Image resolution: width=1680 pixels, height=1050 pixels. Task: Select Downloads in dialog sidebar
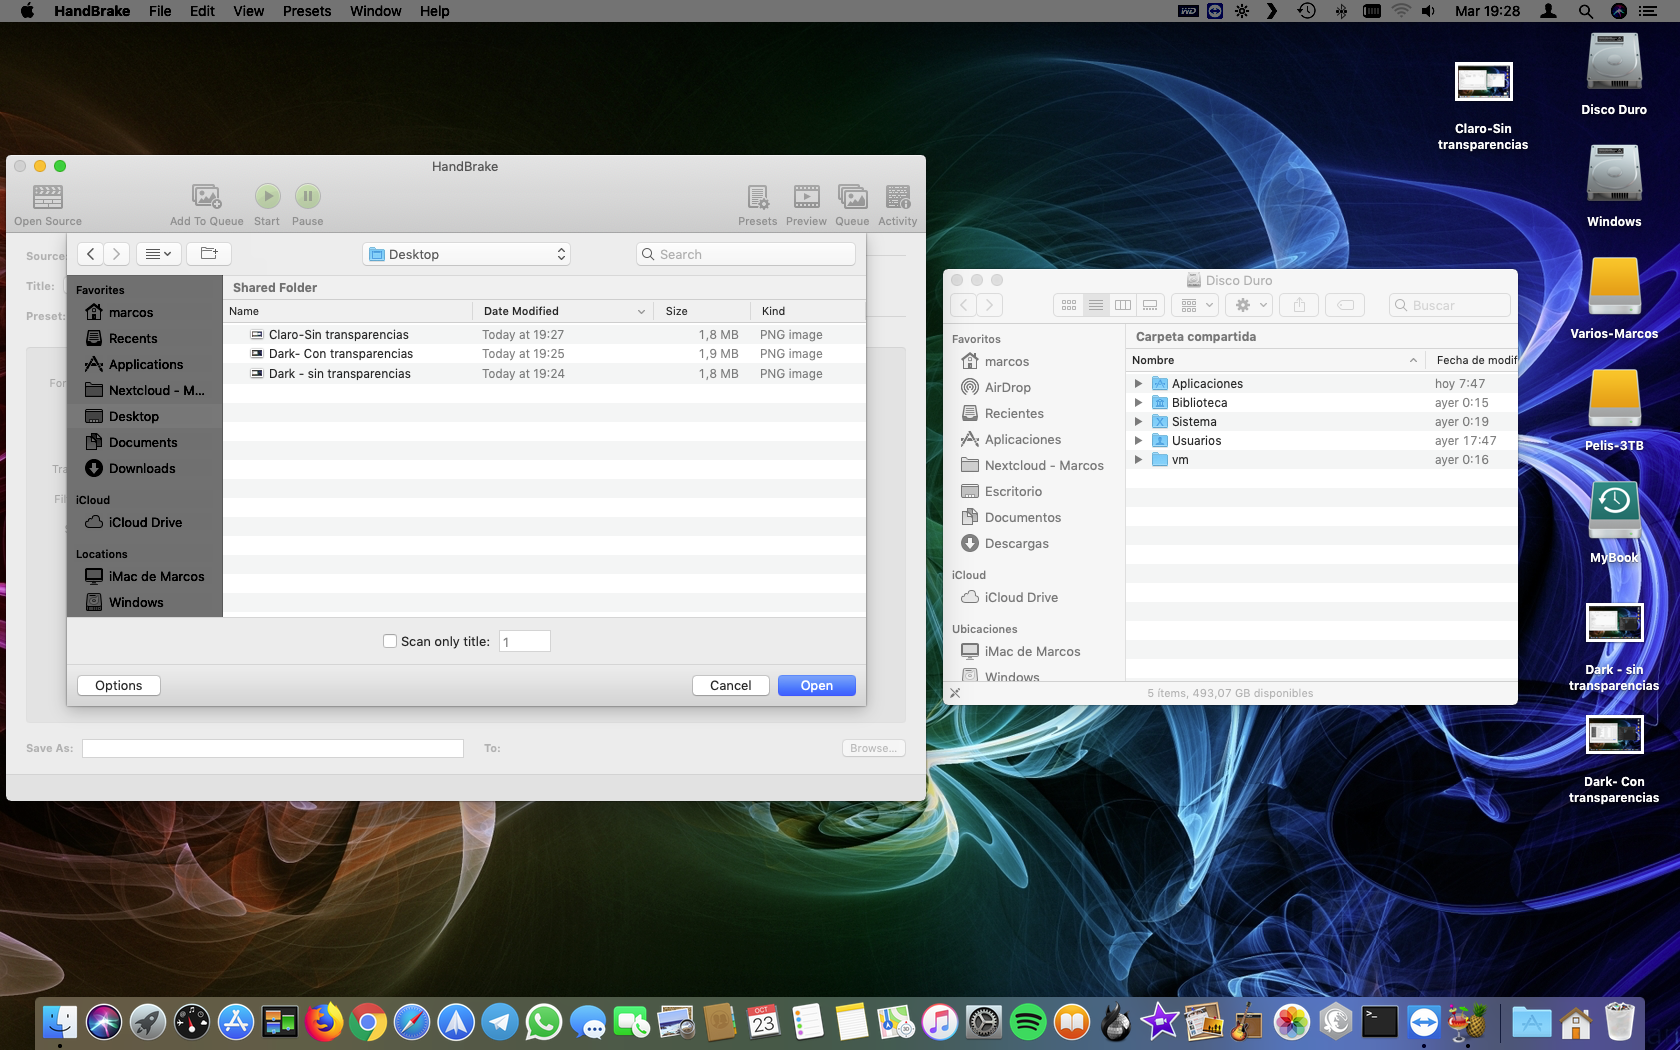pyautogui.click(x=141, y=469)
